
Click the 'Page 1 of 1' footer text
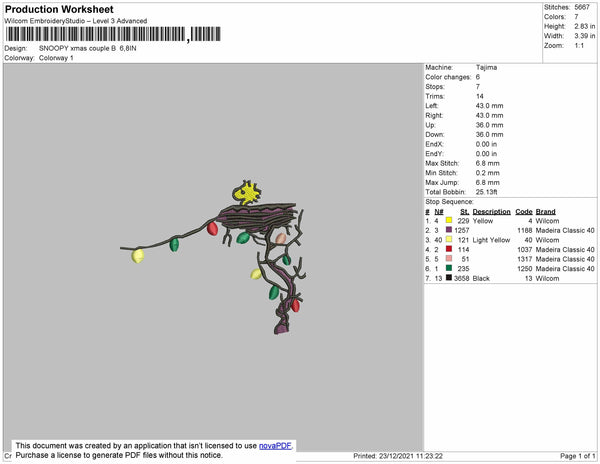point(577,456)
